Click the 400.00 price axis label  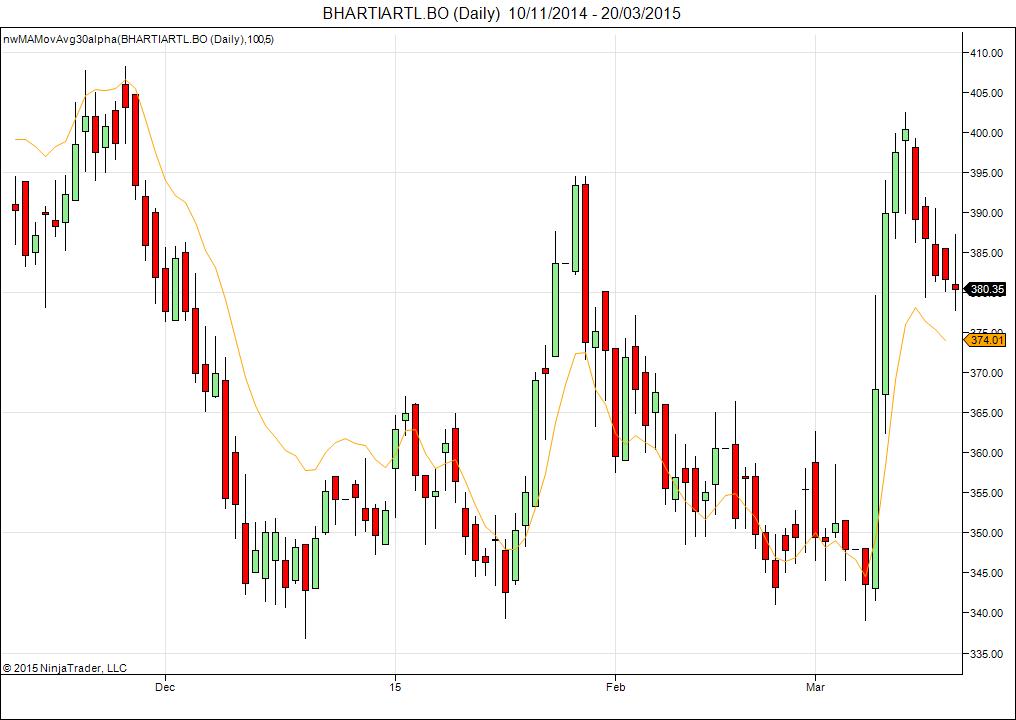coord(987,133)
